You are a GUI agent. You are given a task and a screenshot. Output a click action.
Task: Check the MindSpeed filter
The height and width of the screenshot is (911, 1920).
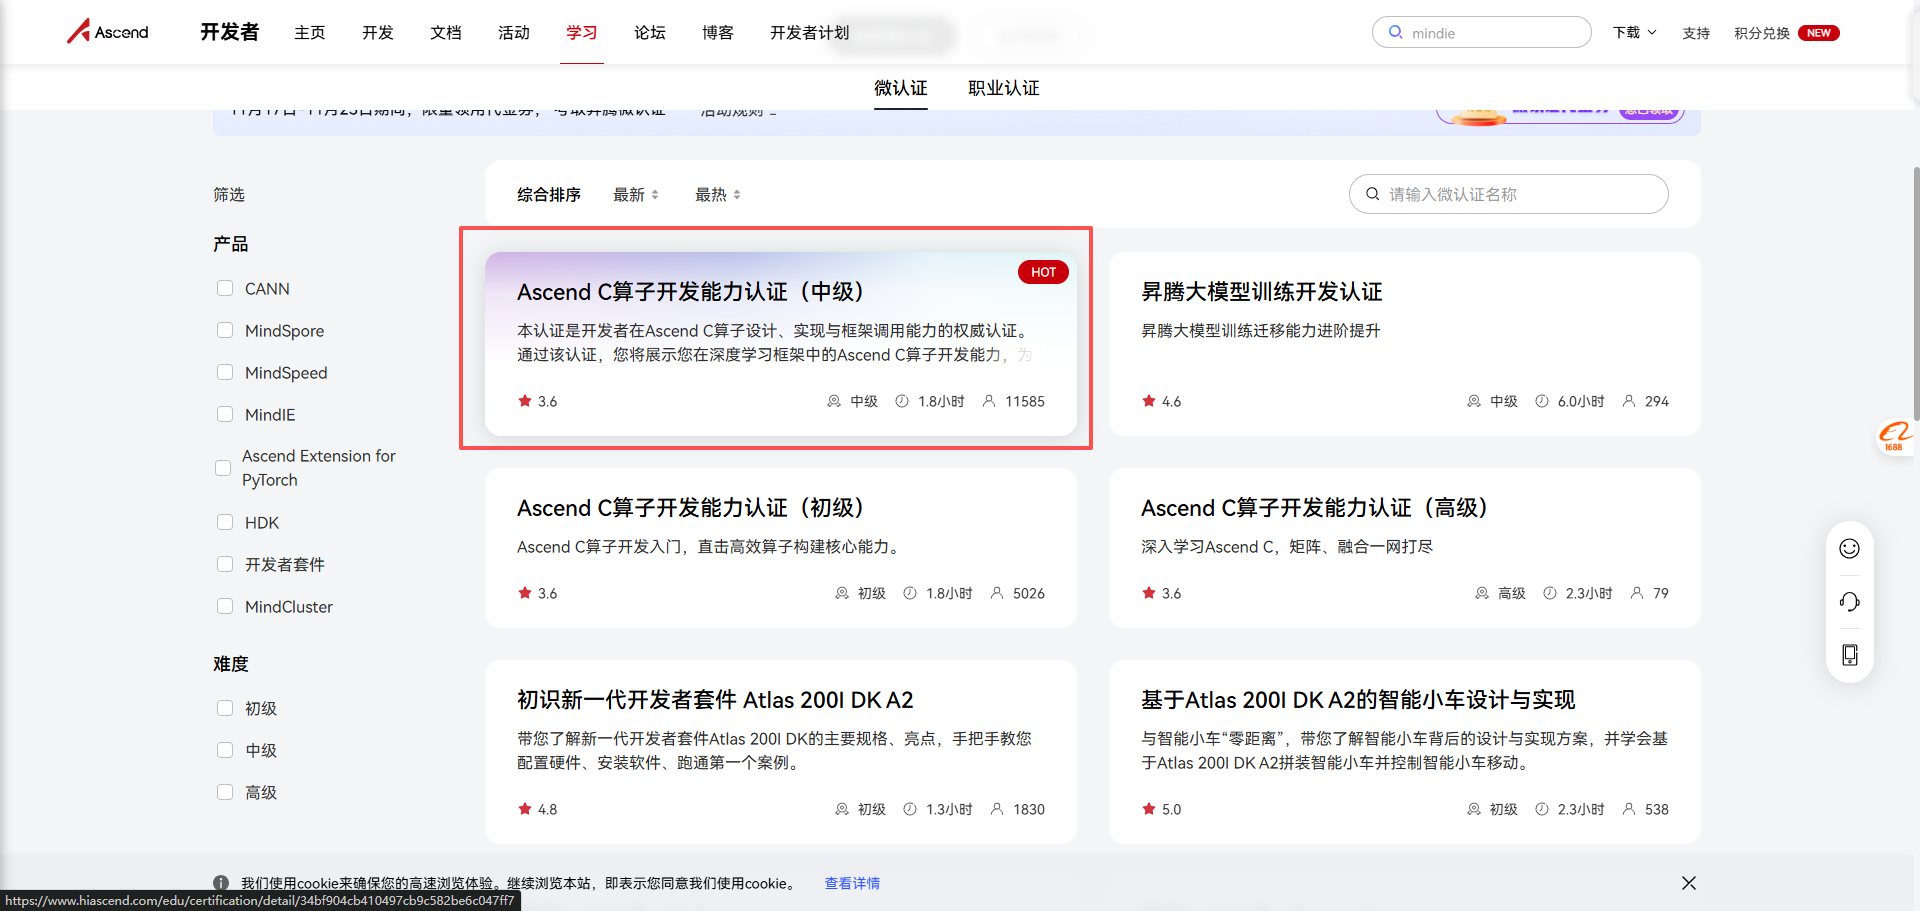pyautogui.click(x=225, y=372)
